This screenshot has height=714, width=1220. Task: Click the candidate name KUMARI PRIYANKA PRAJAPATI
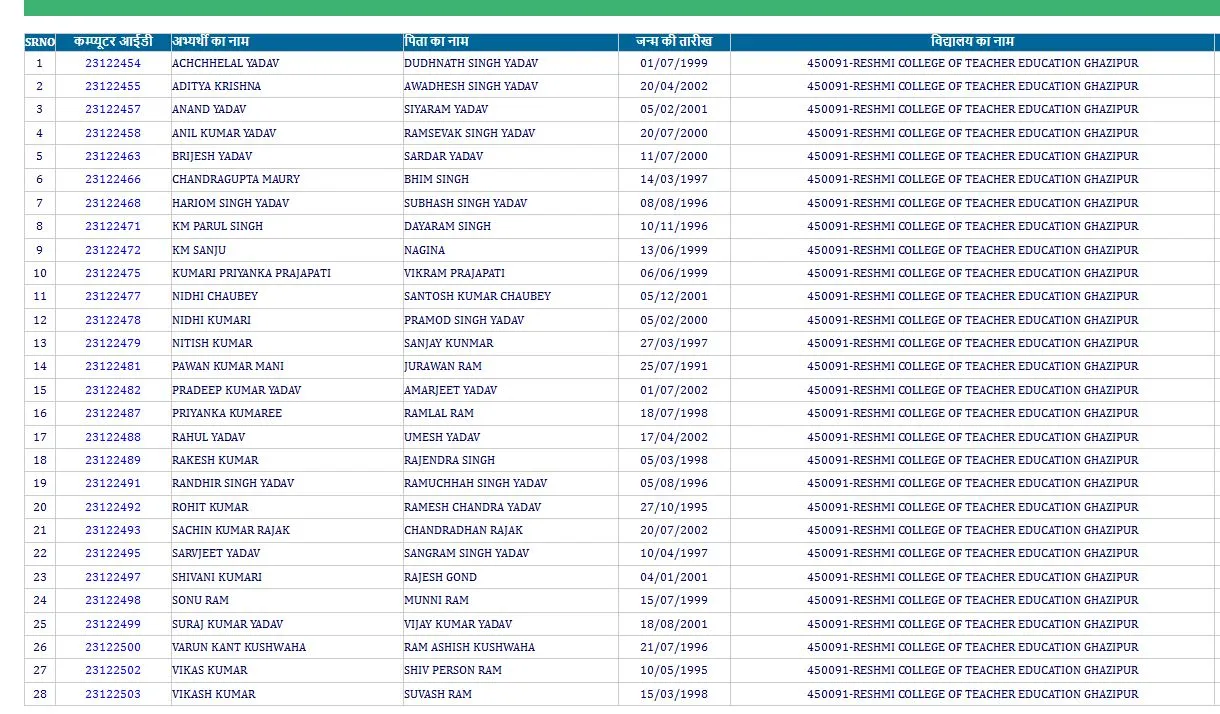[251, 273]
